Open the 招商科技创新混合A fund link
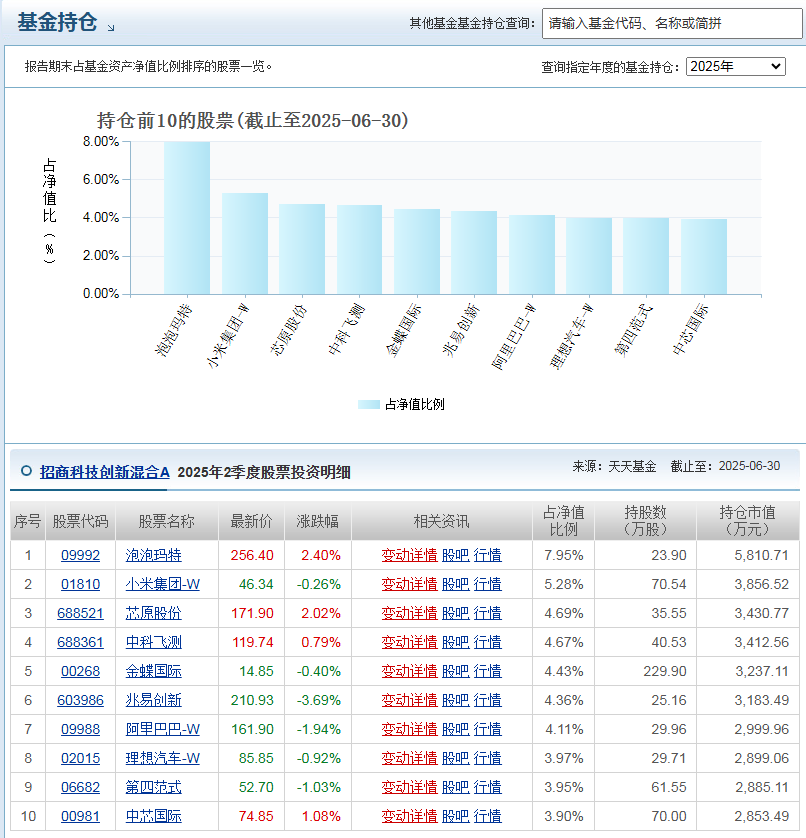806x838 pixels. [105, 472]
